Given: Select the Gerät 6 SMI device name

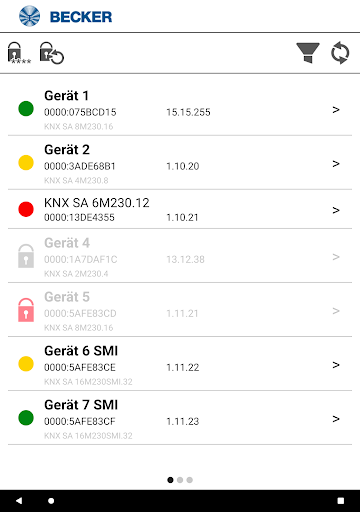Looking at the screenshot, I should pyautogui.click(x=81, y=351).
